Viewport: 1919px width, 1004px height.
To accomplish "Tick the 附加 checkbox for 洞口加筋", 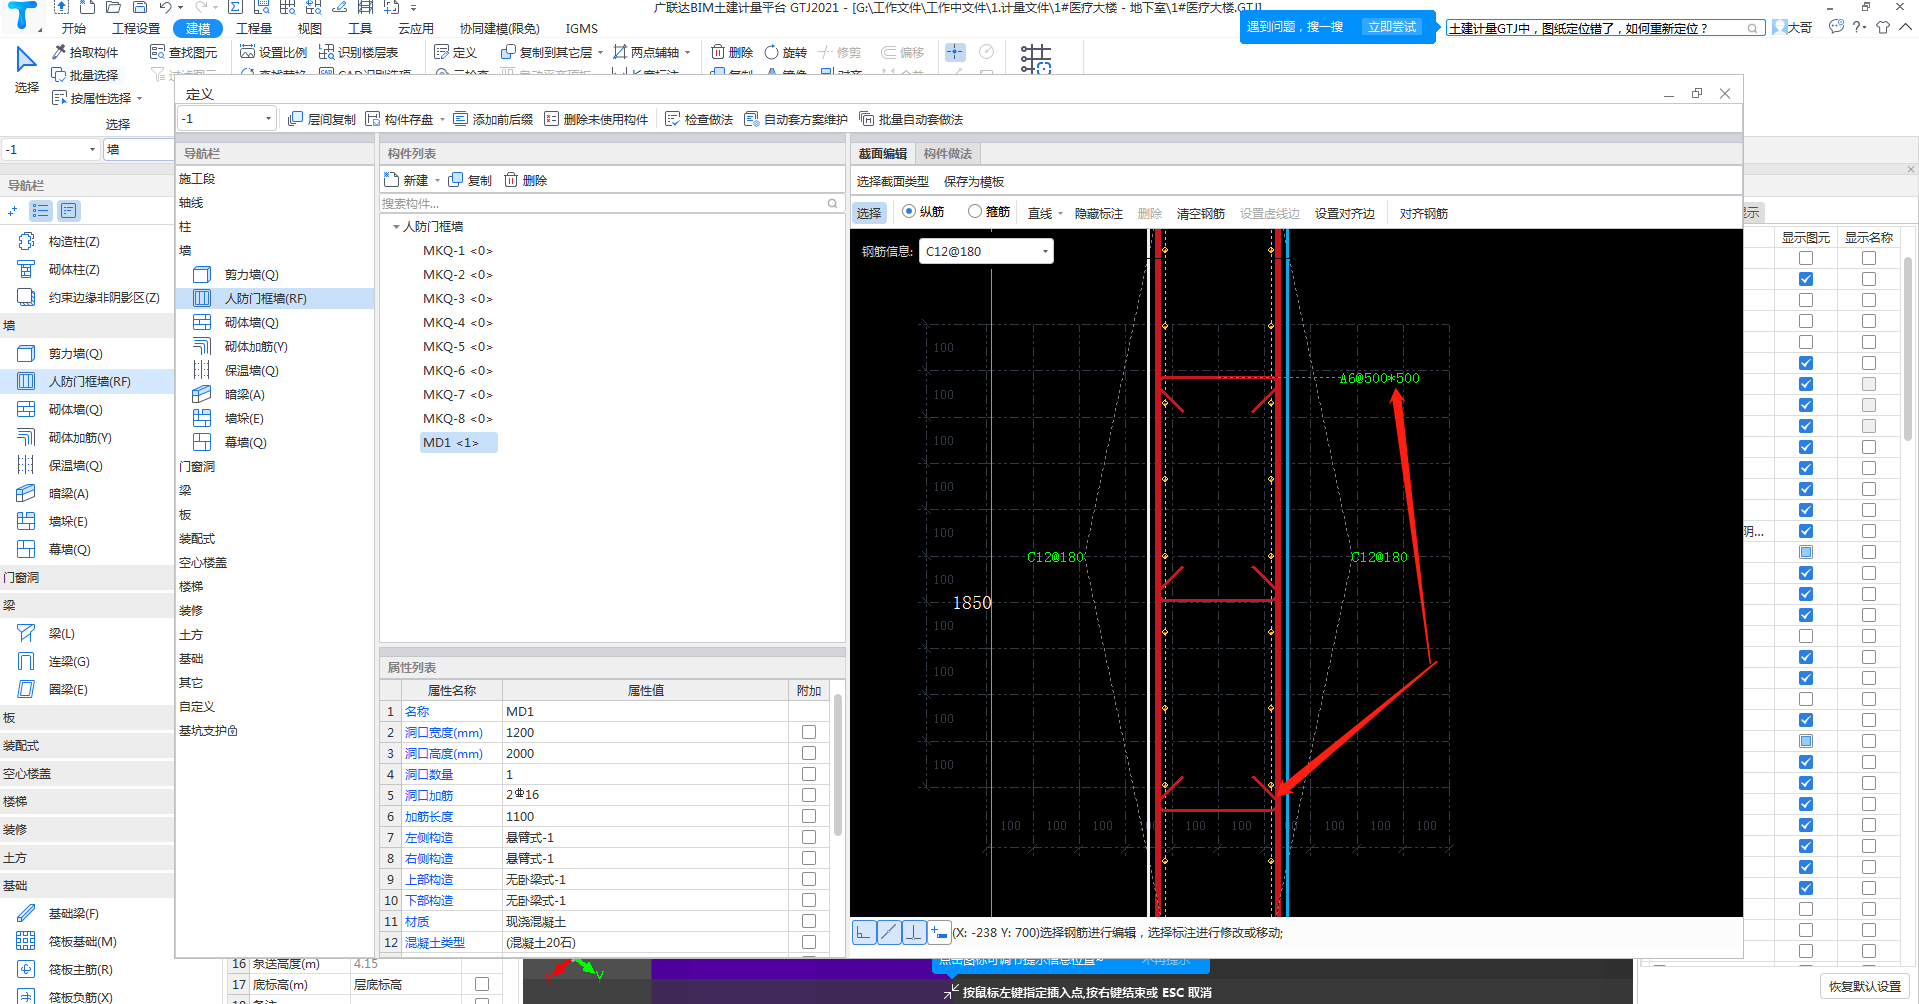I will tap(809, 795).
